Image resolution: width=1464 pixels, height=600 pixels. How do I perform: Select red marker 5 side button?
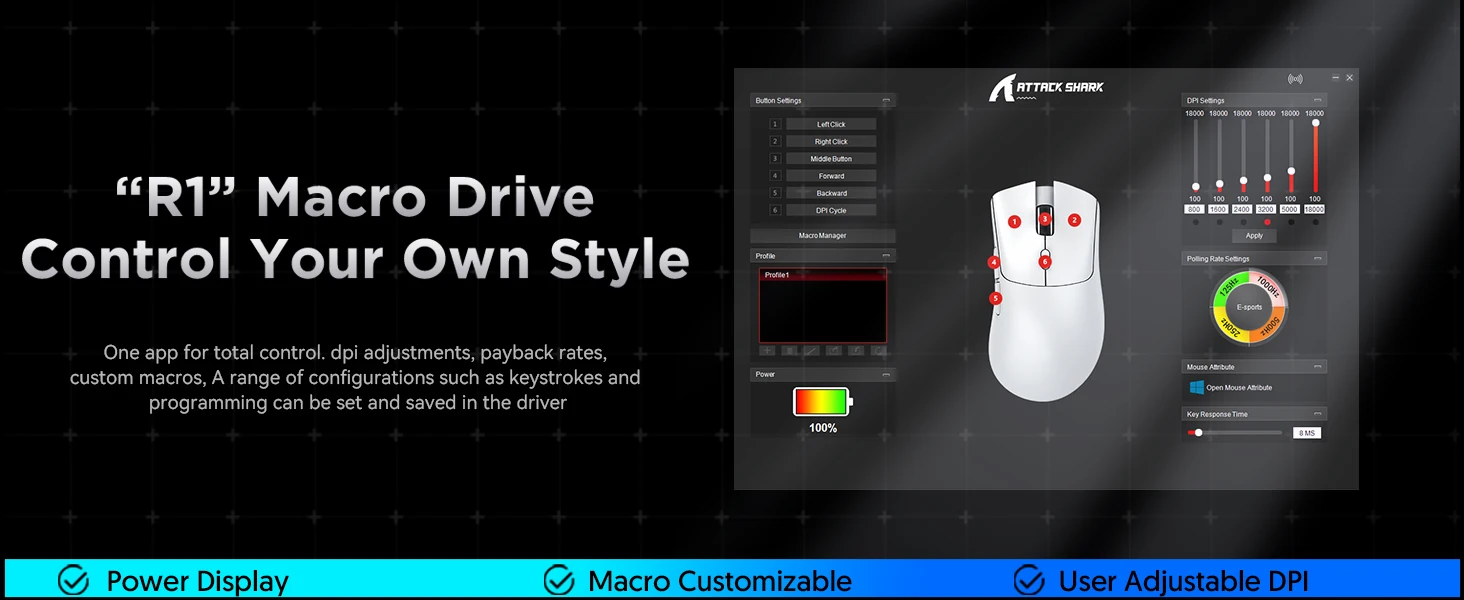coord(995,298)
